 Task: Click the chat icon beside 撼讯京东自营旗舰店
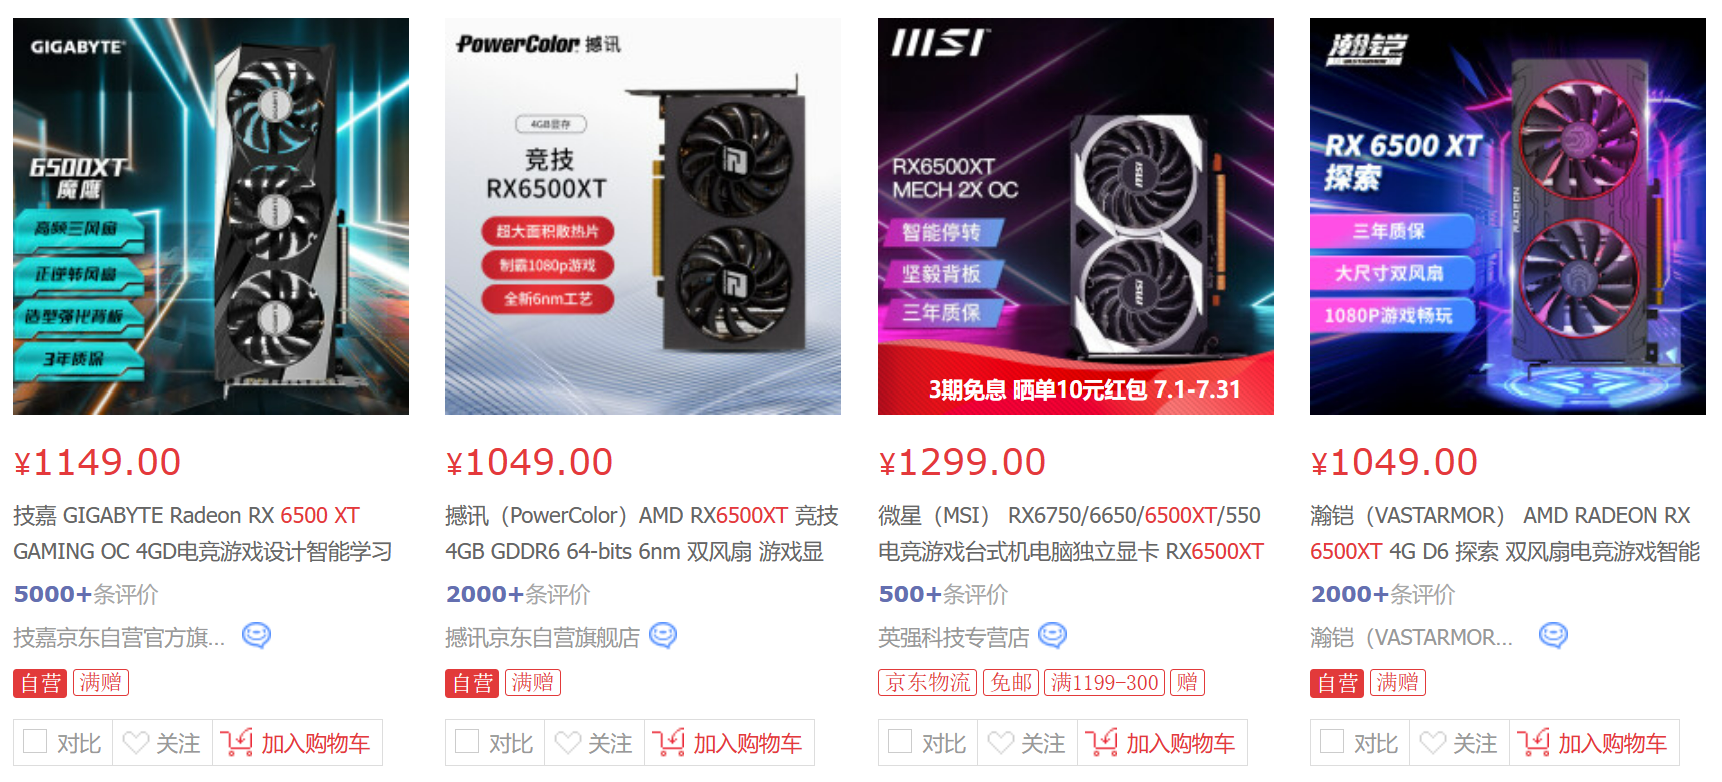point(663,636)
